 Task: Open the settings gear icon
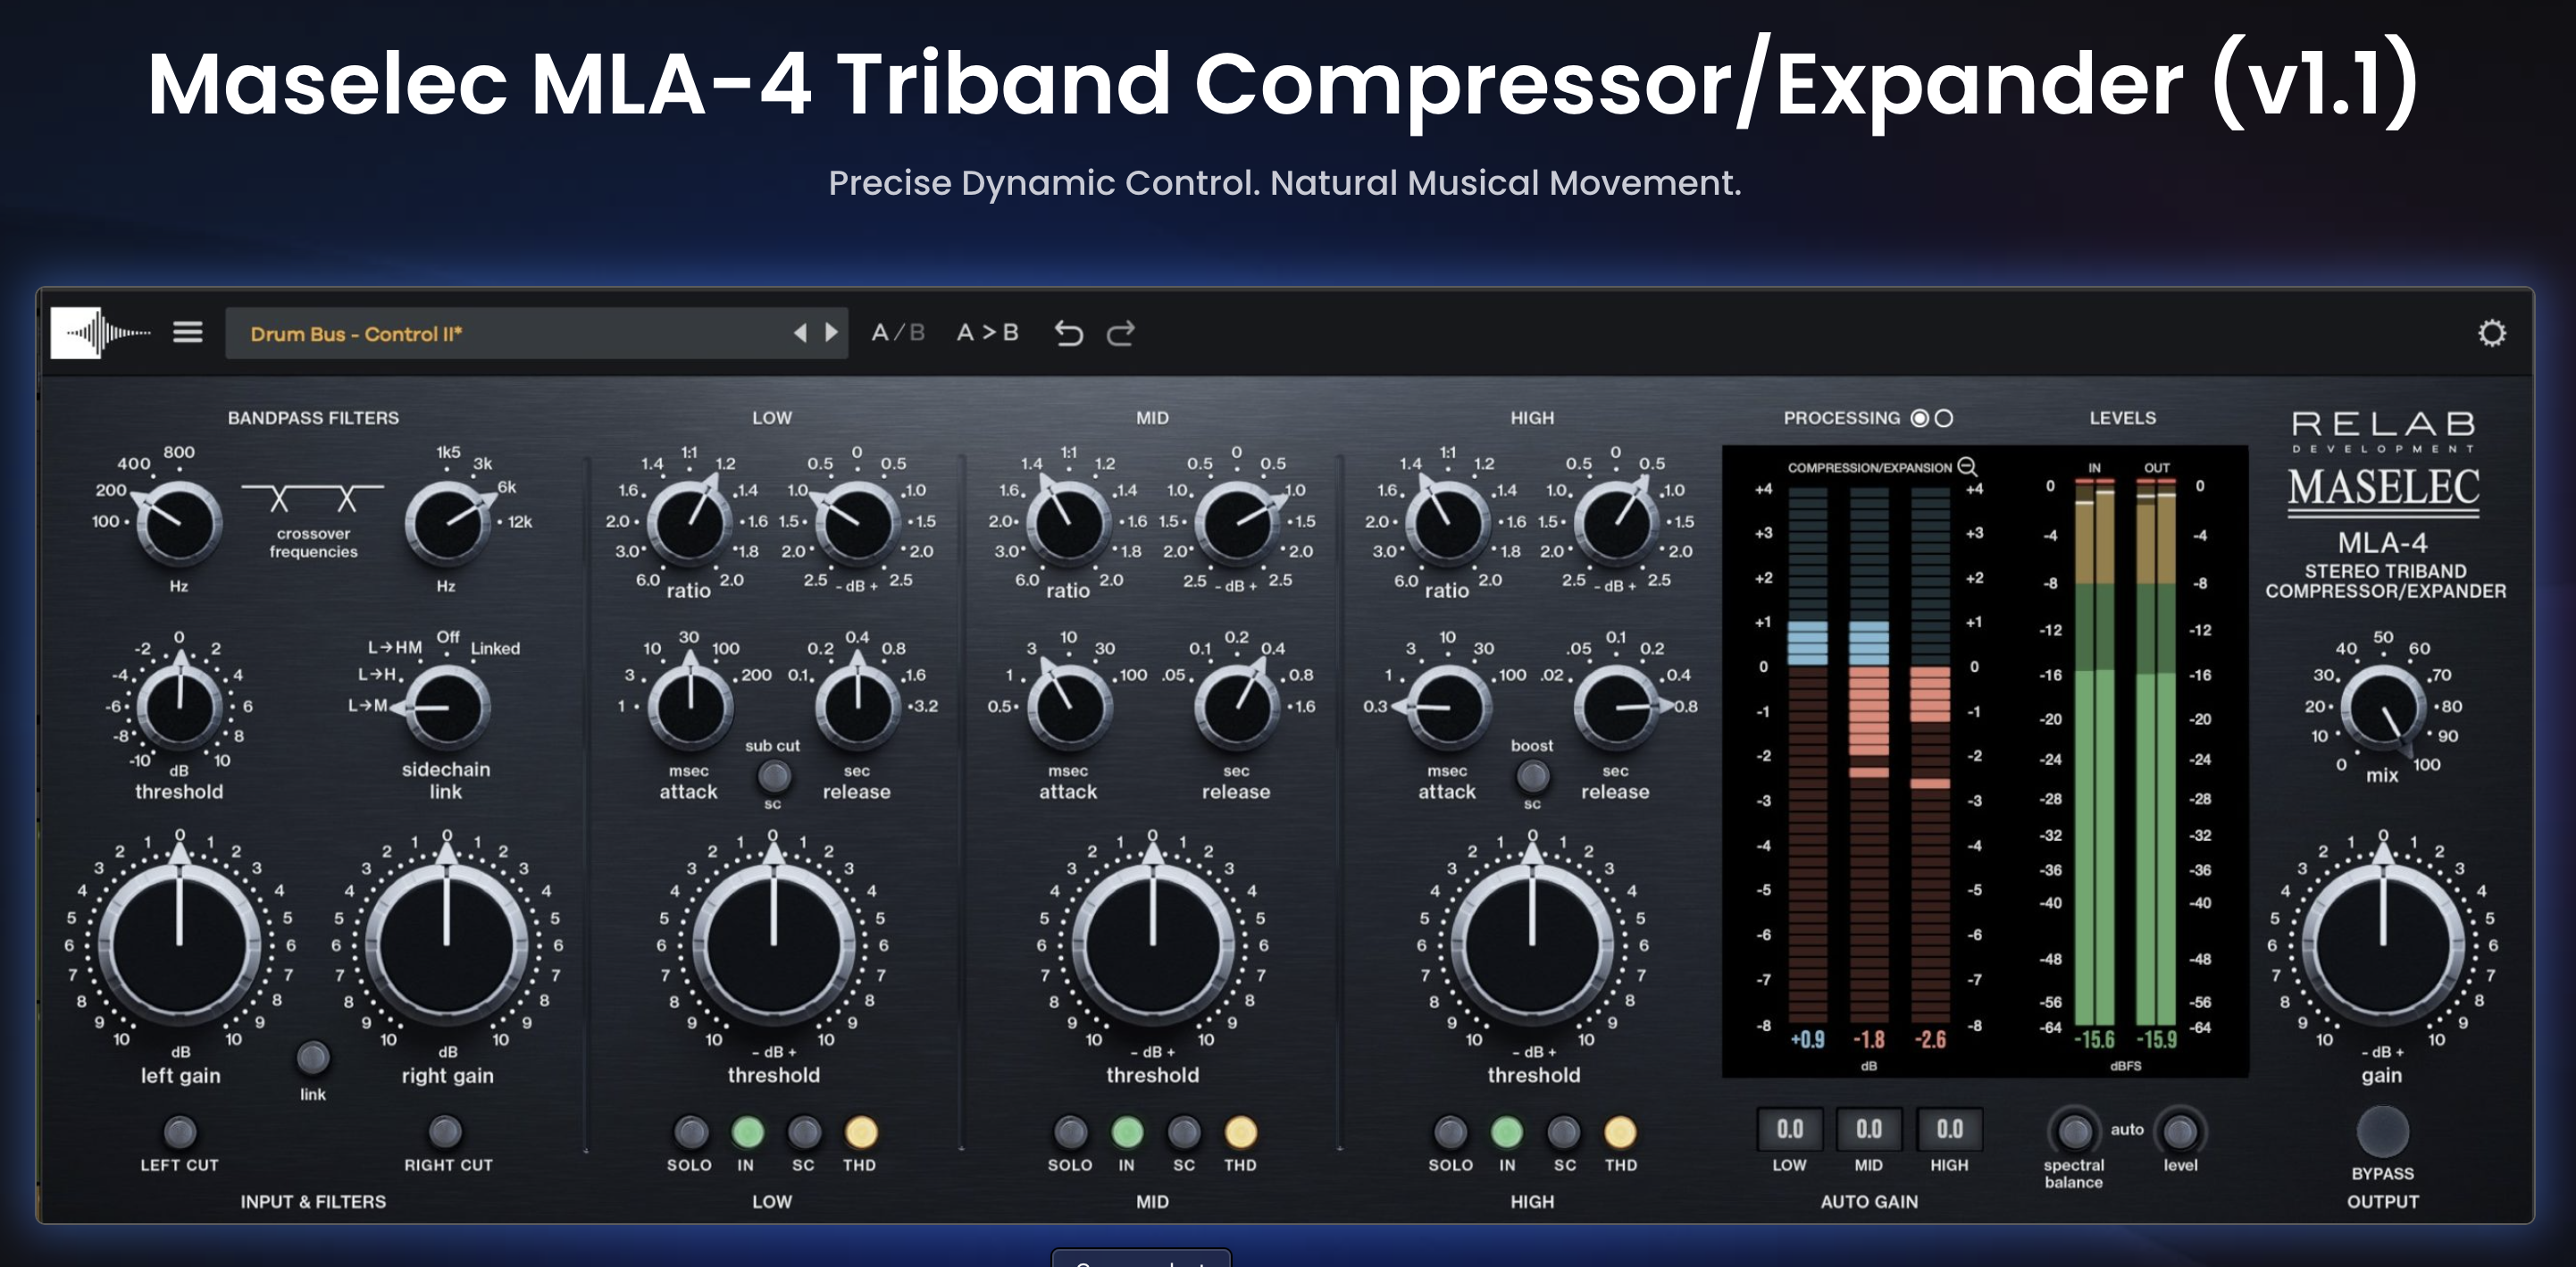2492,333
